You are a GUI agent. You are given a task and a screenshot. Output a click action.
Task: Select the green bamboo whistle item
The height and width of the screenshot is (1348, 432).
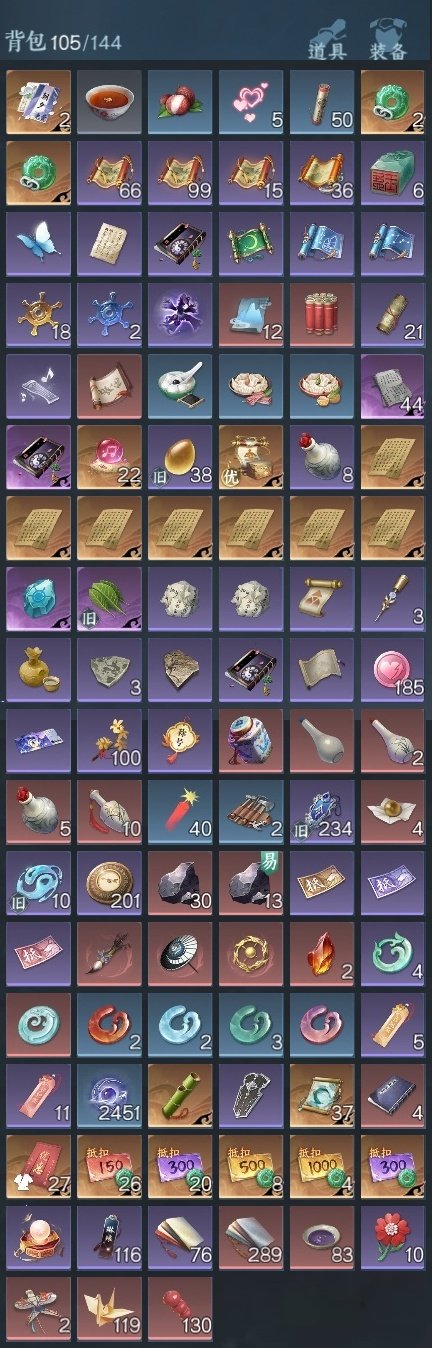(x=180, y=1096)
